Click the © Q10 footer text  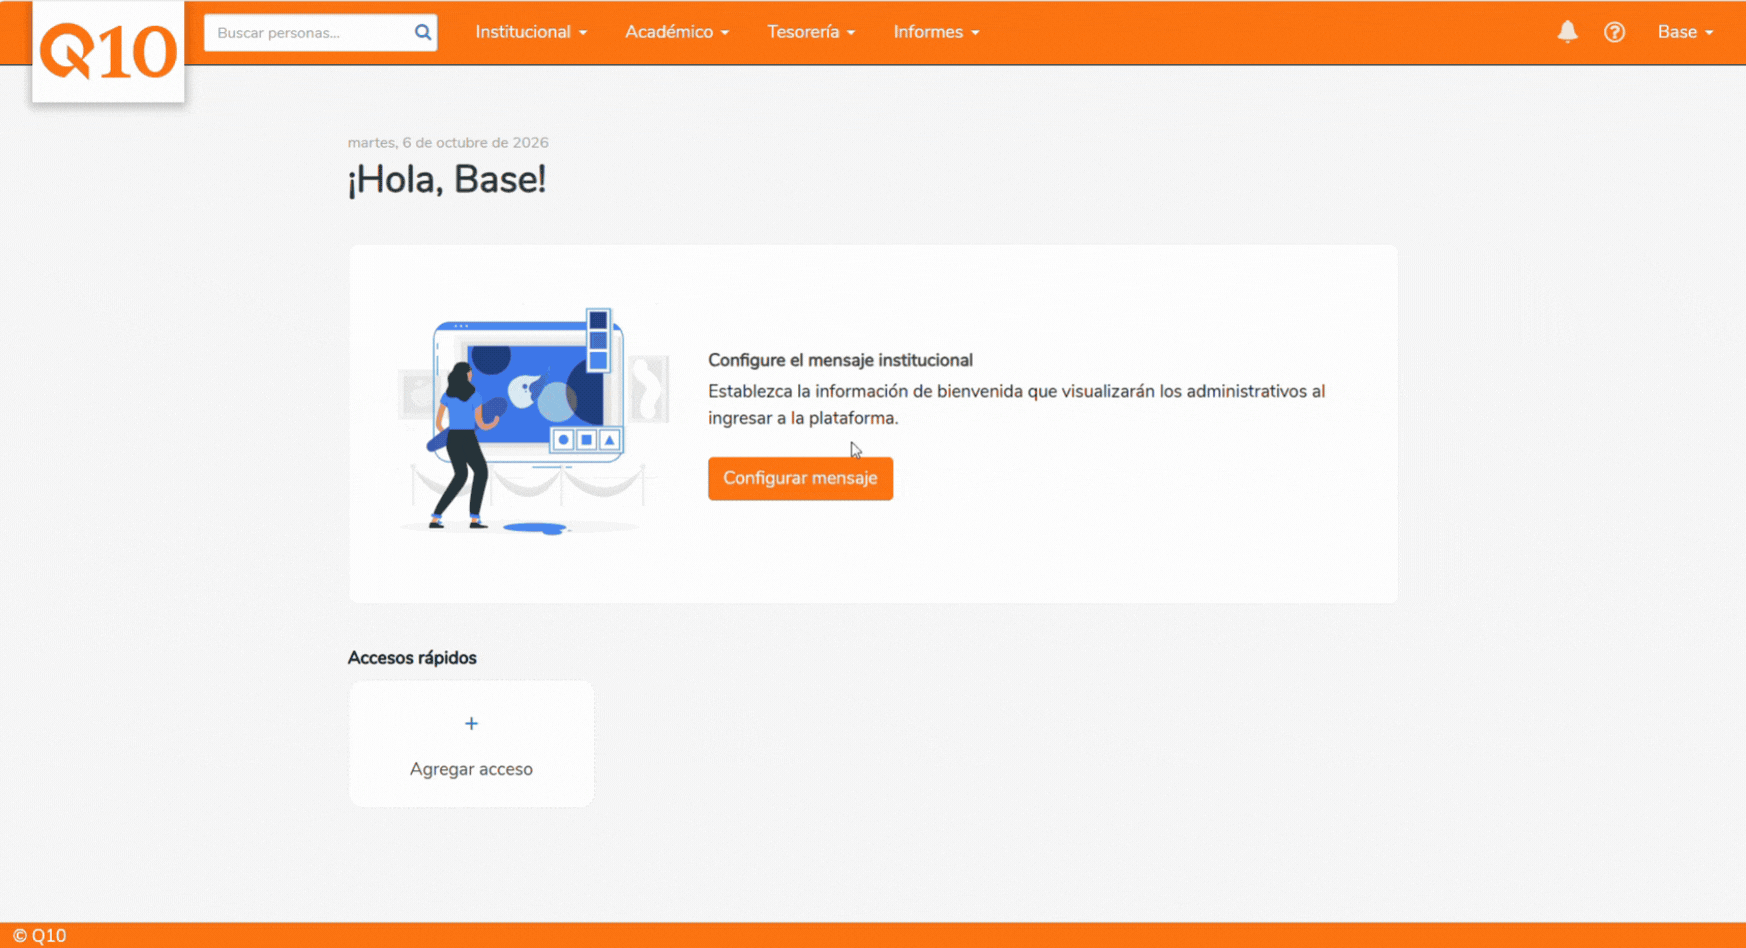tap(39, 936)
